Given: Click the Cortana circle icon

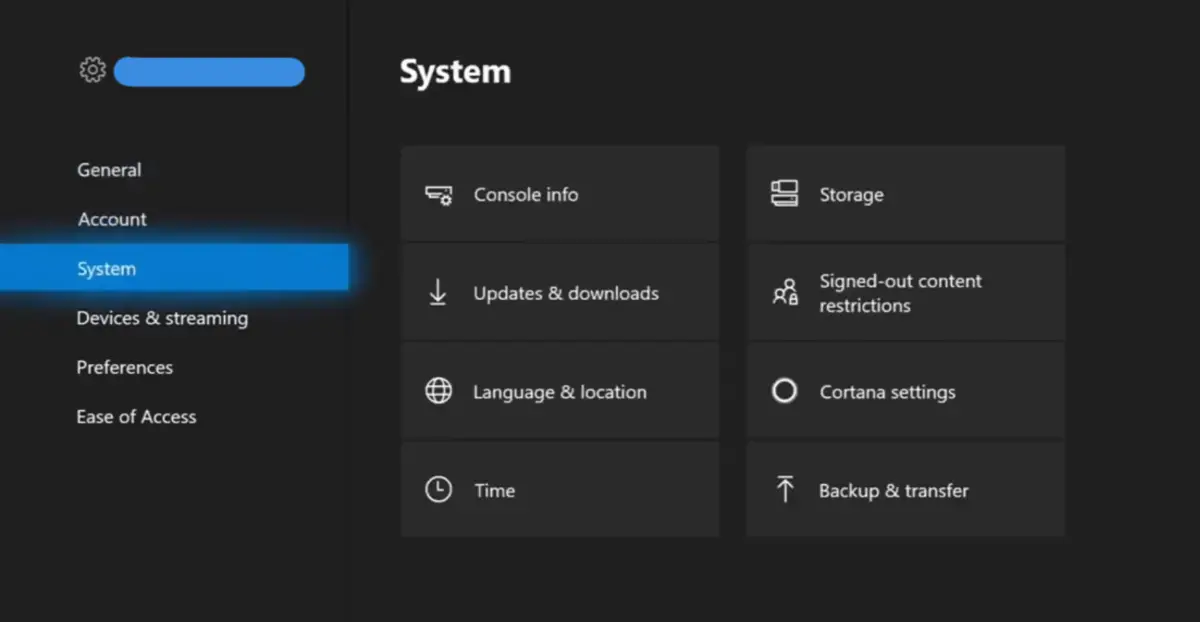Looking at the screenshot, I should point(785,391).
